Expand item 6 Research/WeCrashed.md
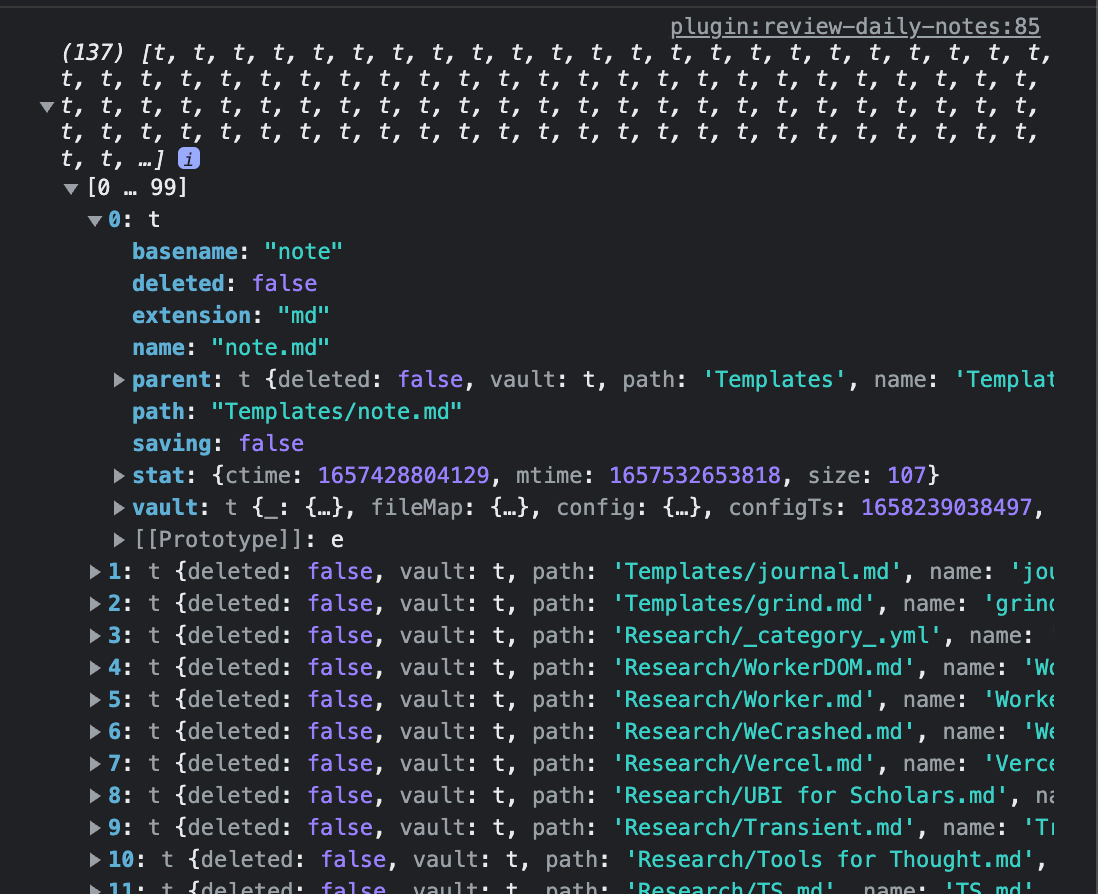The width and height of the screenshot is (1098, 894). coord(95,732)
